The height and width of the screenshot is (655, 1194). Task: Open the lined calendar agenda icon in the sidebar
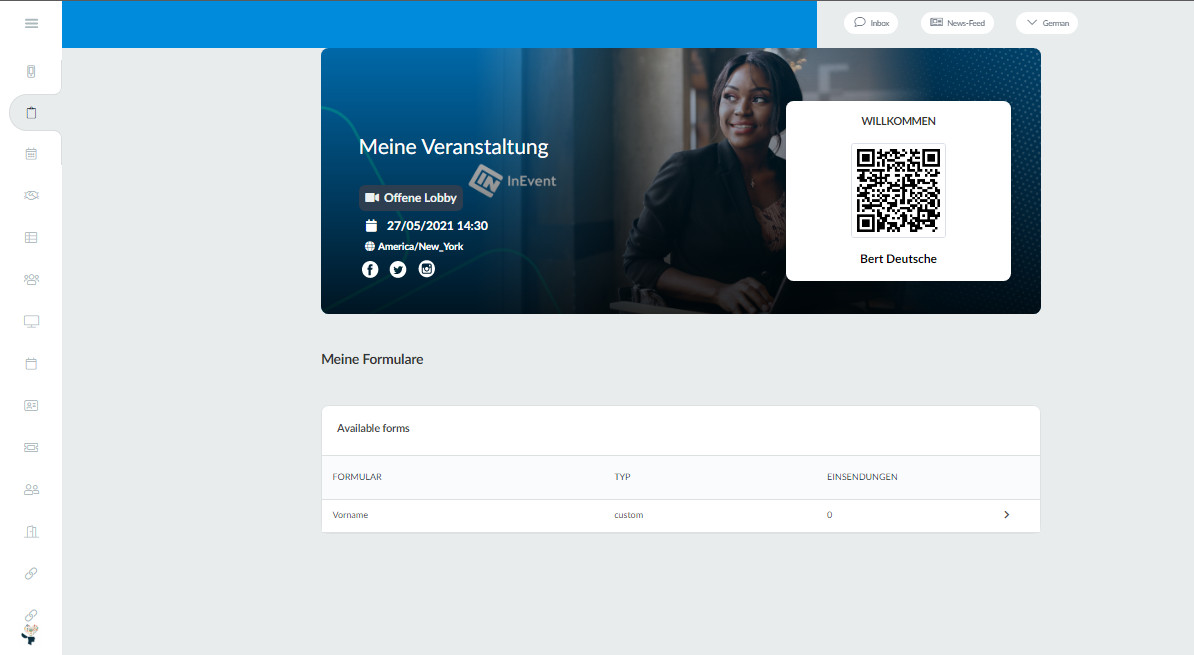point(31,154)
